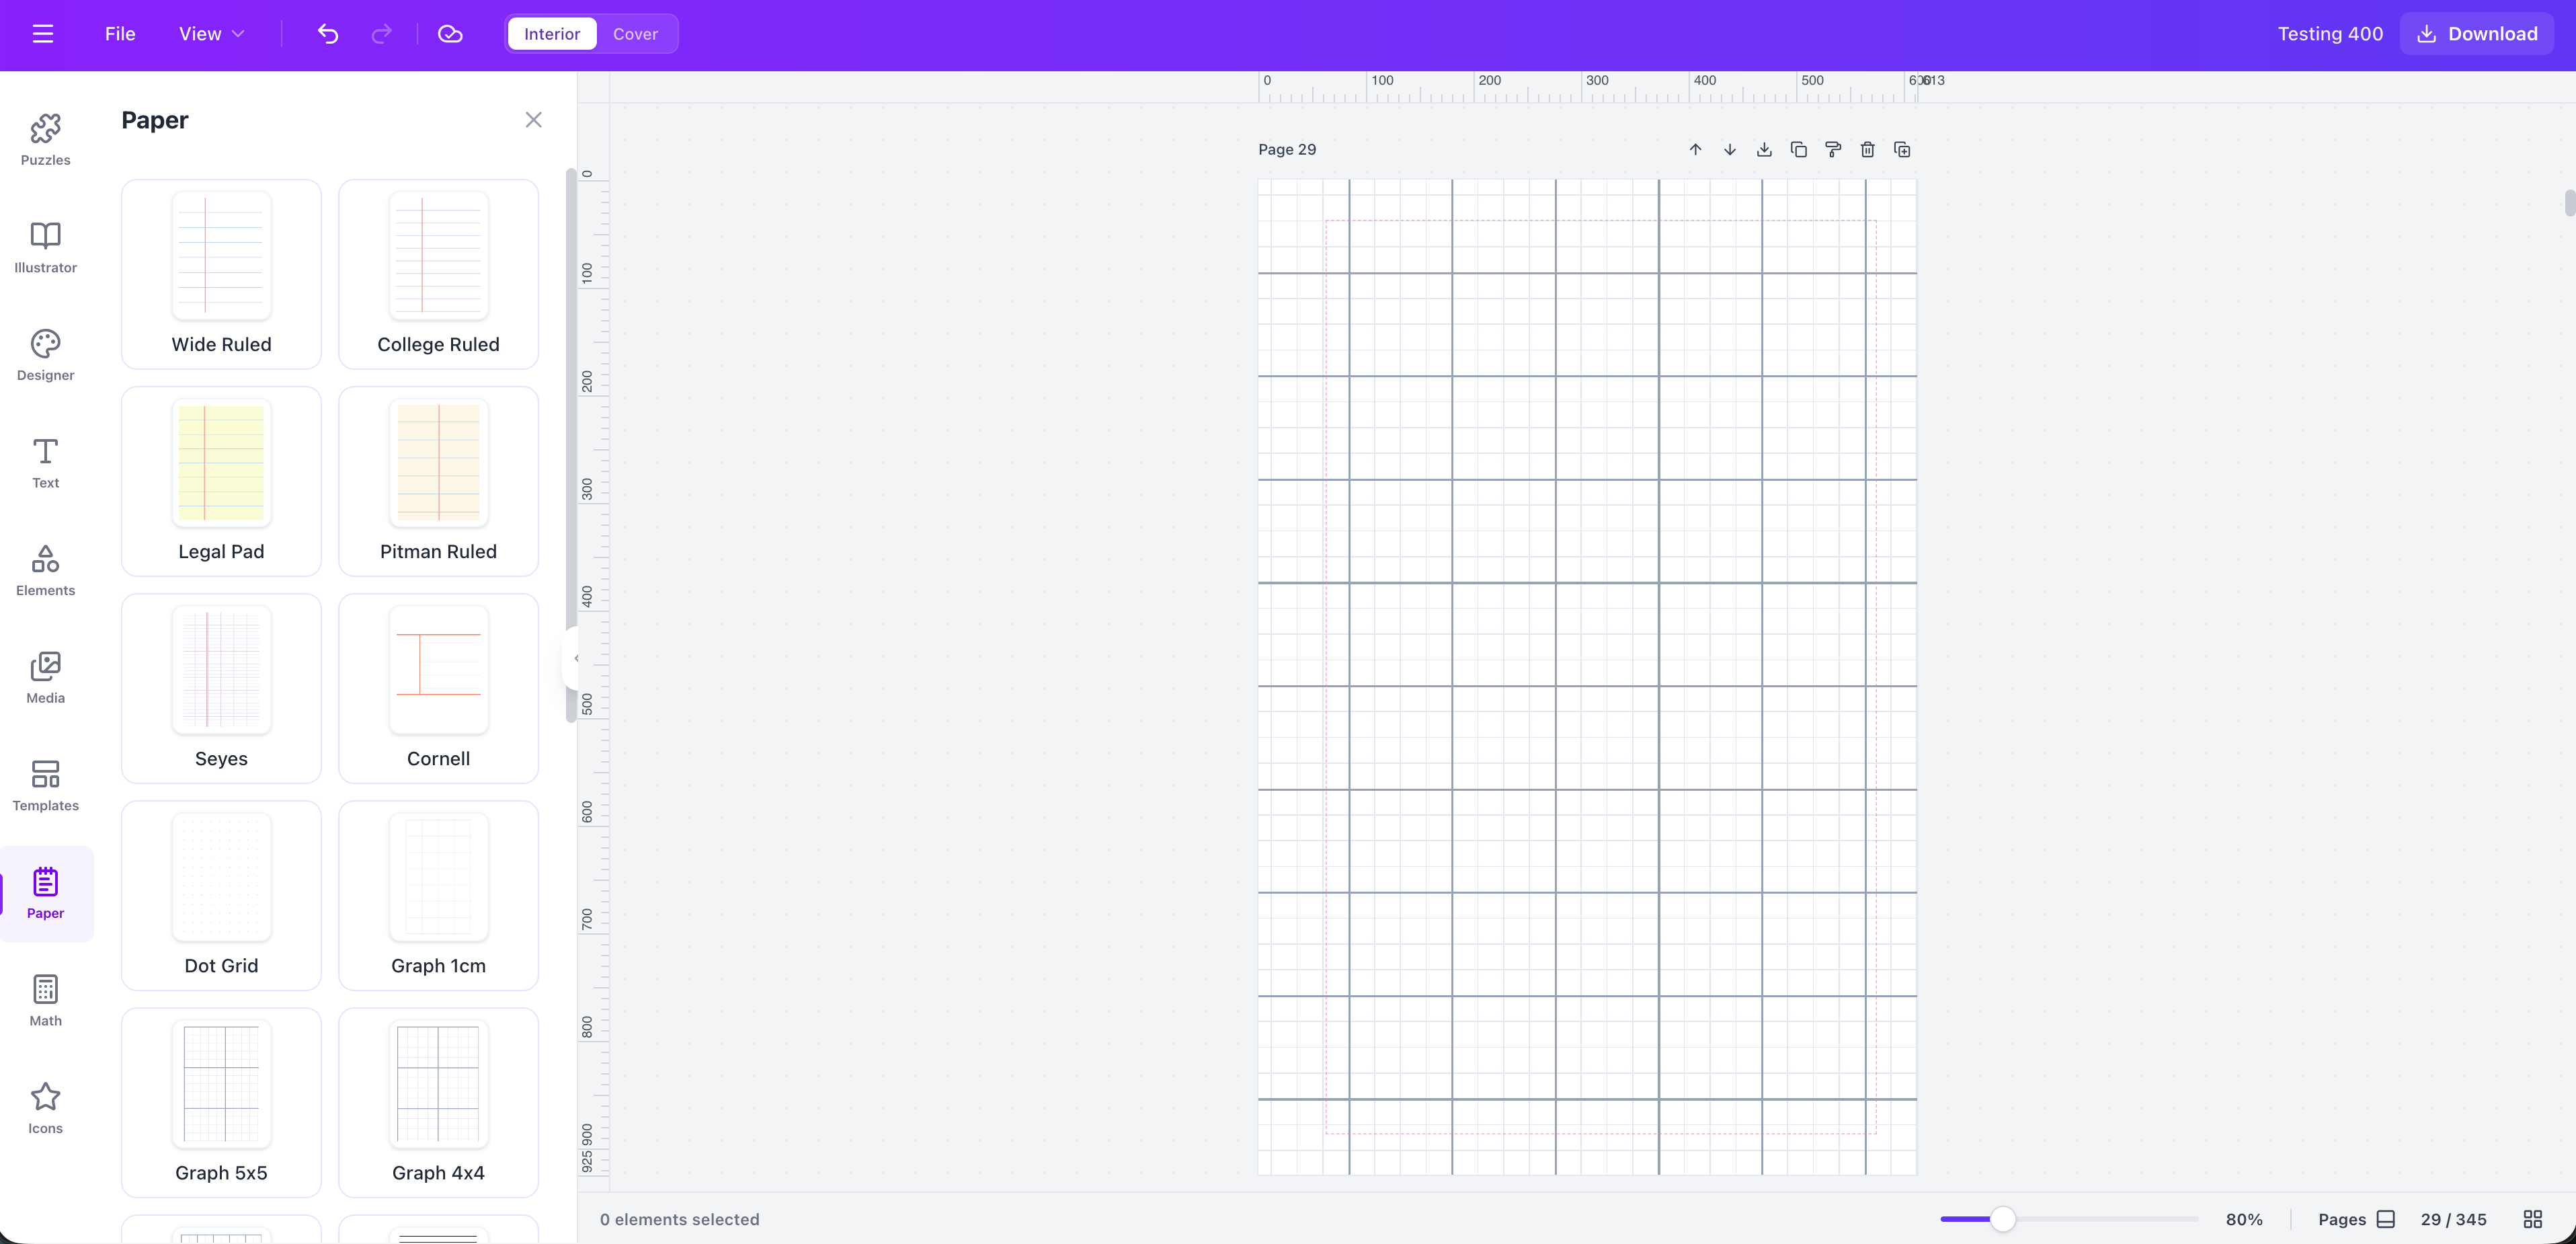The width and height of the screenshot is (2576, 1244).
Task: Open the hamburger menu
Action: point(43,33)
